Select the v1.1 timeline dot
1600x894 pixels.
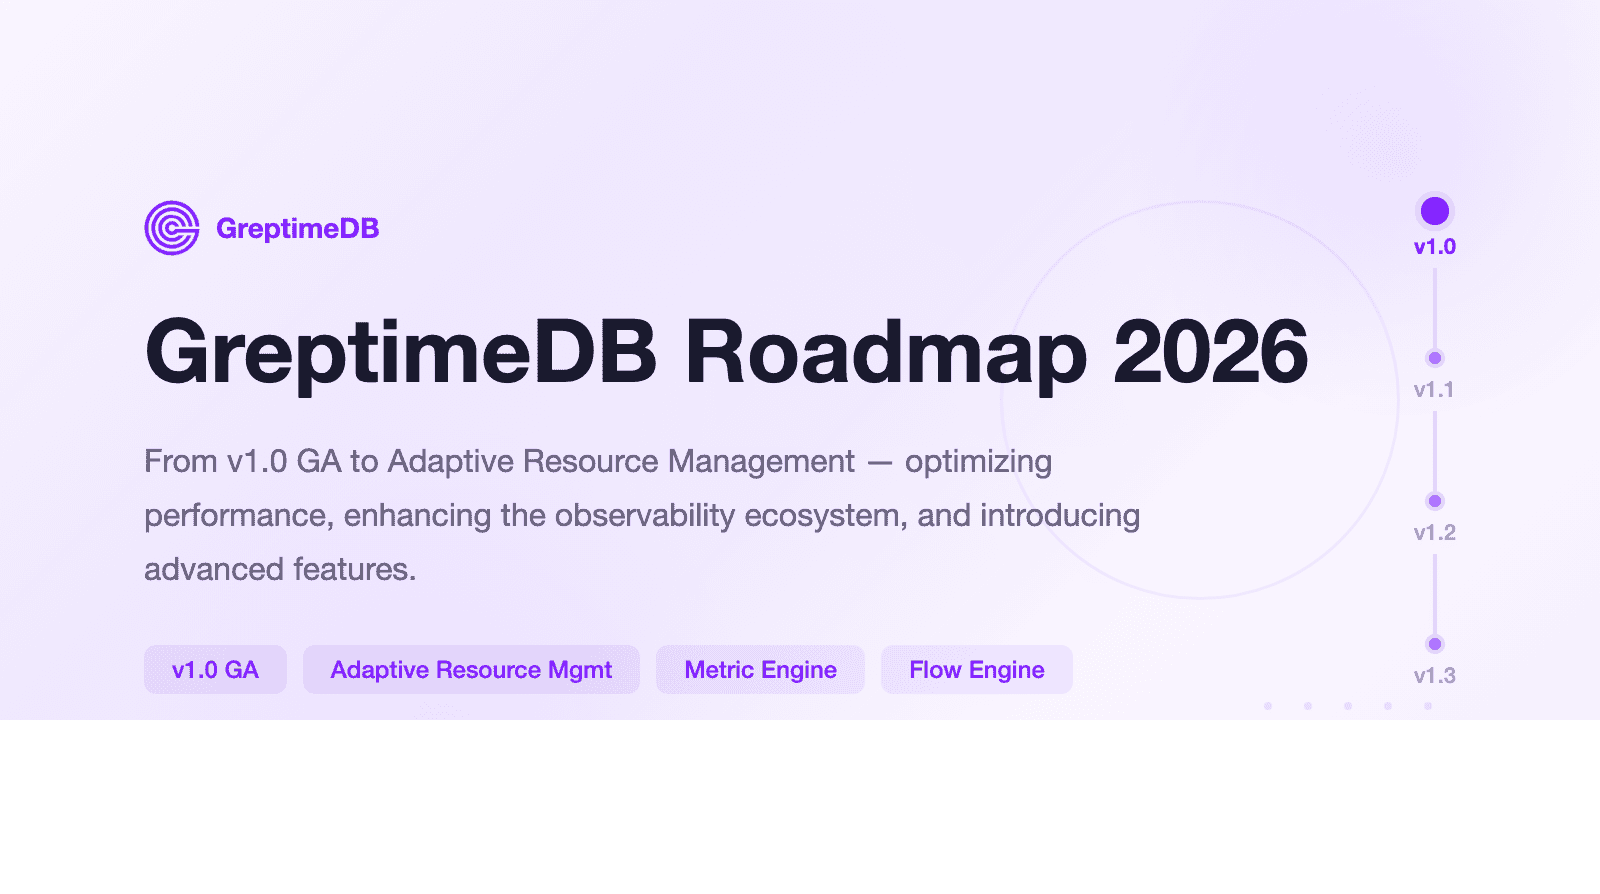pyautogui.click(x=1435, y=358)
